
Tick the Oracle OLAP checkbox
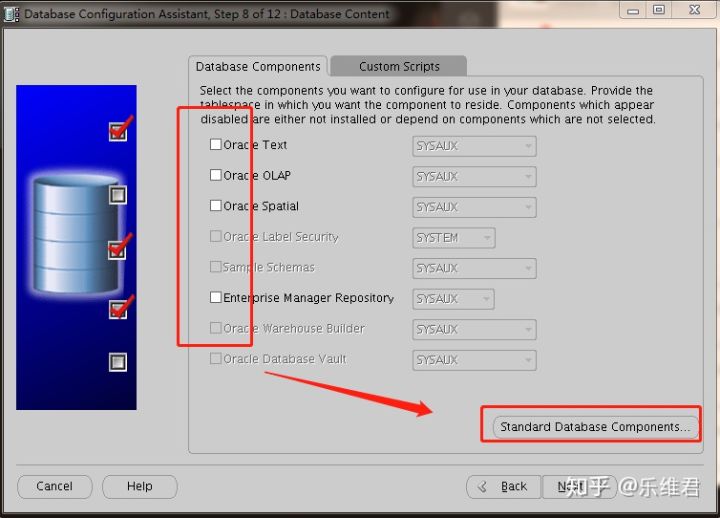(215, 175)
